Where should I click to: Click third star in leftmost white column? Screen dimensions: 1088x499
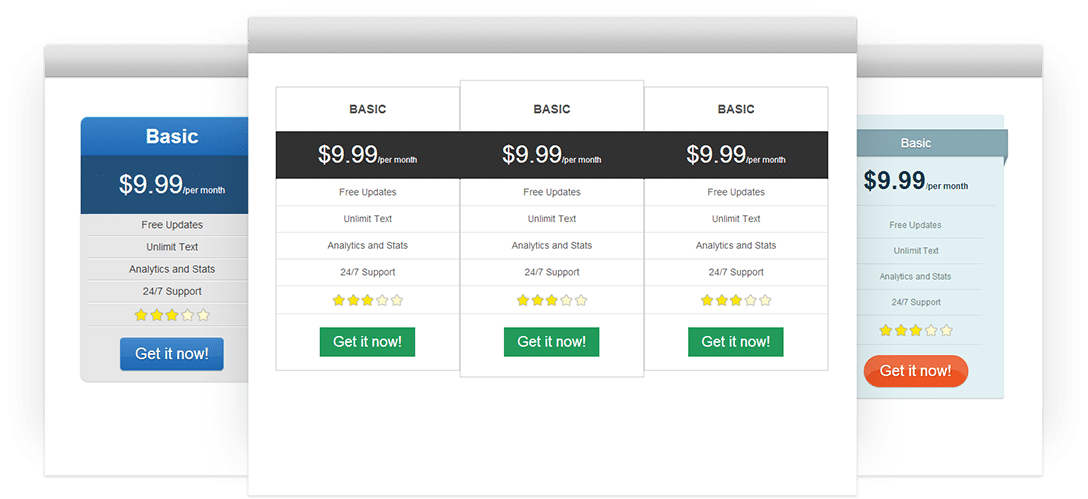368,301
